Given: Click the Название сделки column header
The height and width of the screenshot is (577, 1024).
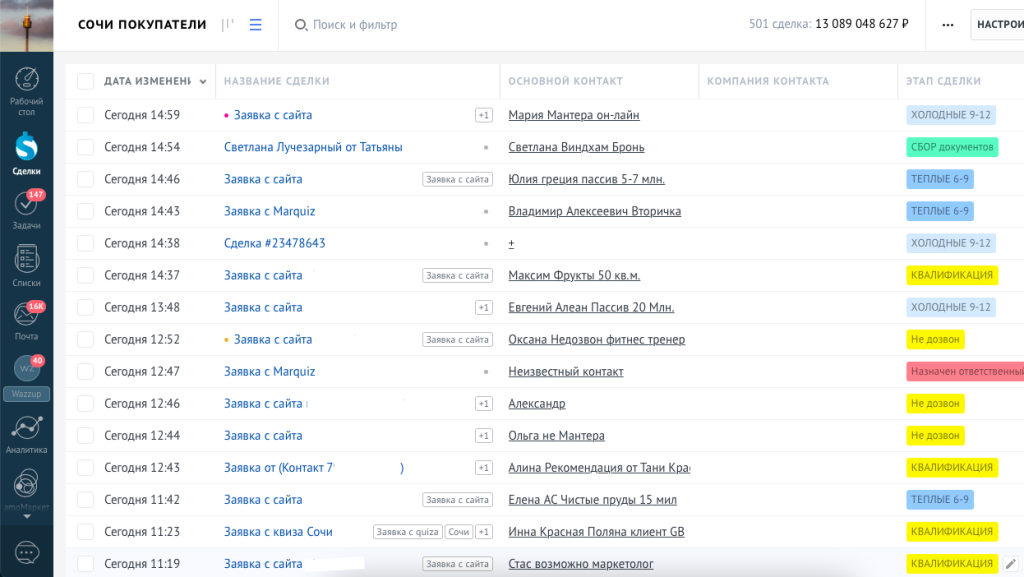Looking at the screenshot, I should pos(277,81).
